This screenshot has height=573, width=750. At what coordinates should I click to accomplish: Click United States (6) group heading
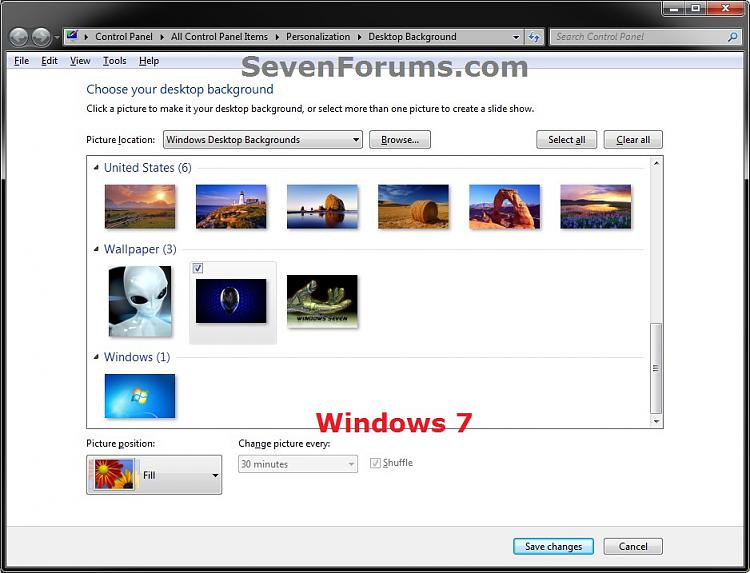147,167
